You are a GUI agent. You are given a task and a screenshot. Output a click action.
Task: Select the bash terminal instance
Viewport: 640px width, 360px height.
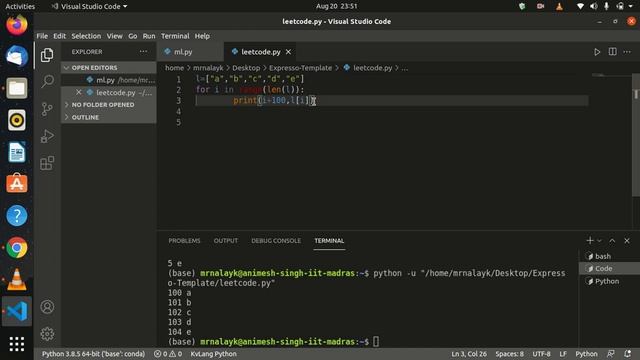click(609, 256)
